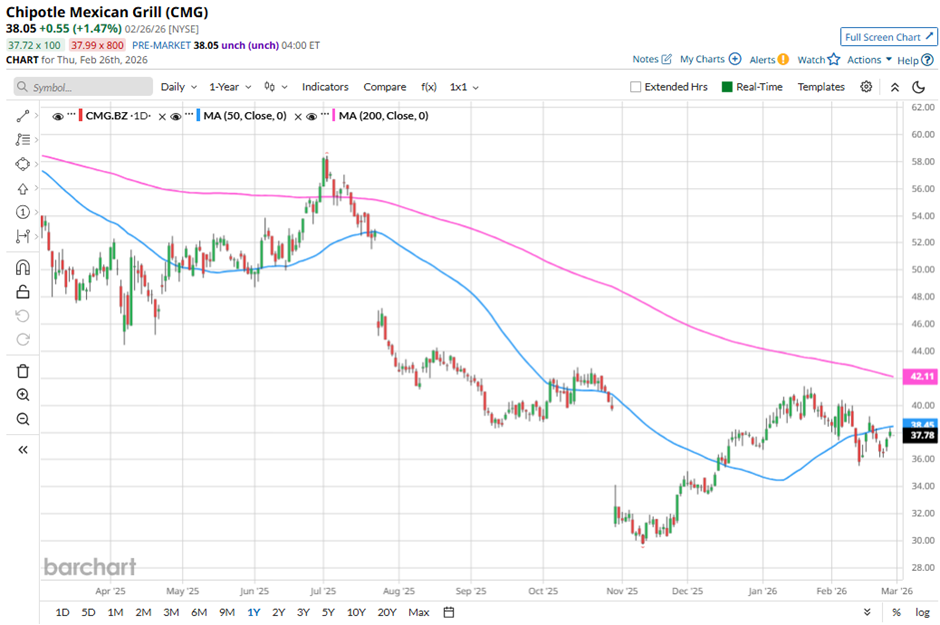The height and width of the screenshot is (625, 940).
Task: Expand the 1-Year period dropdown
Action: [x=228, y=87]
